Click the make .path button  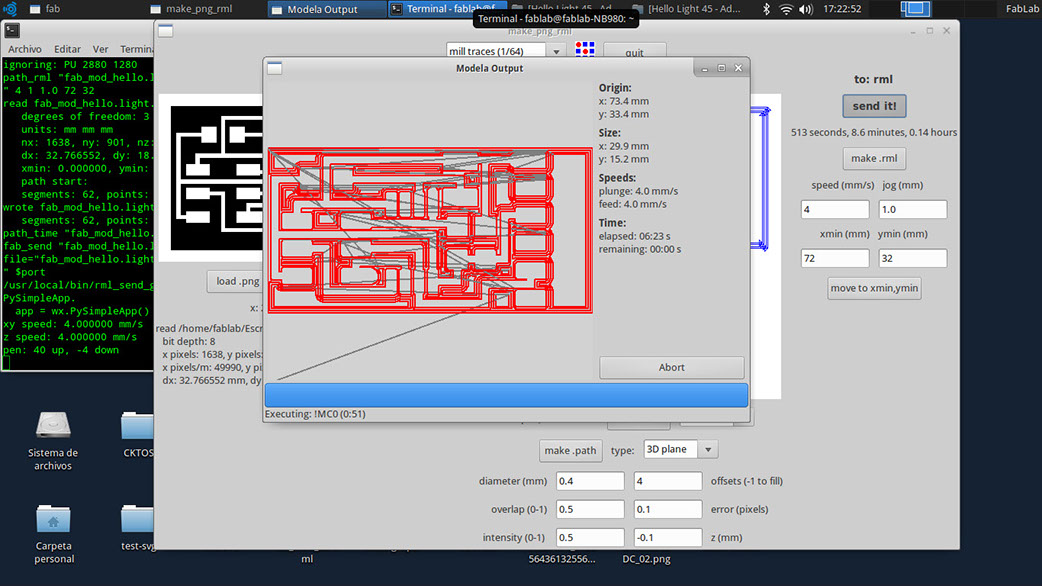click(570, 450)
